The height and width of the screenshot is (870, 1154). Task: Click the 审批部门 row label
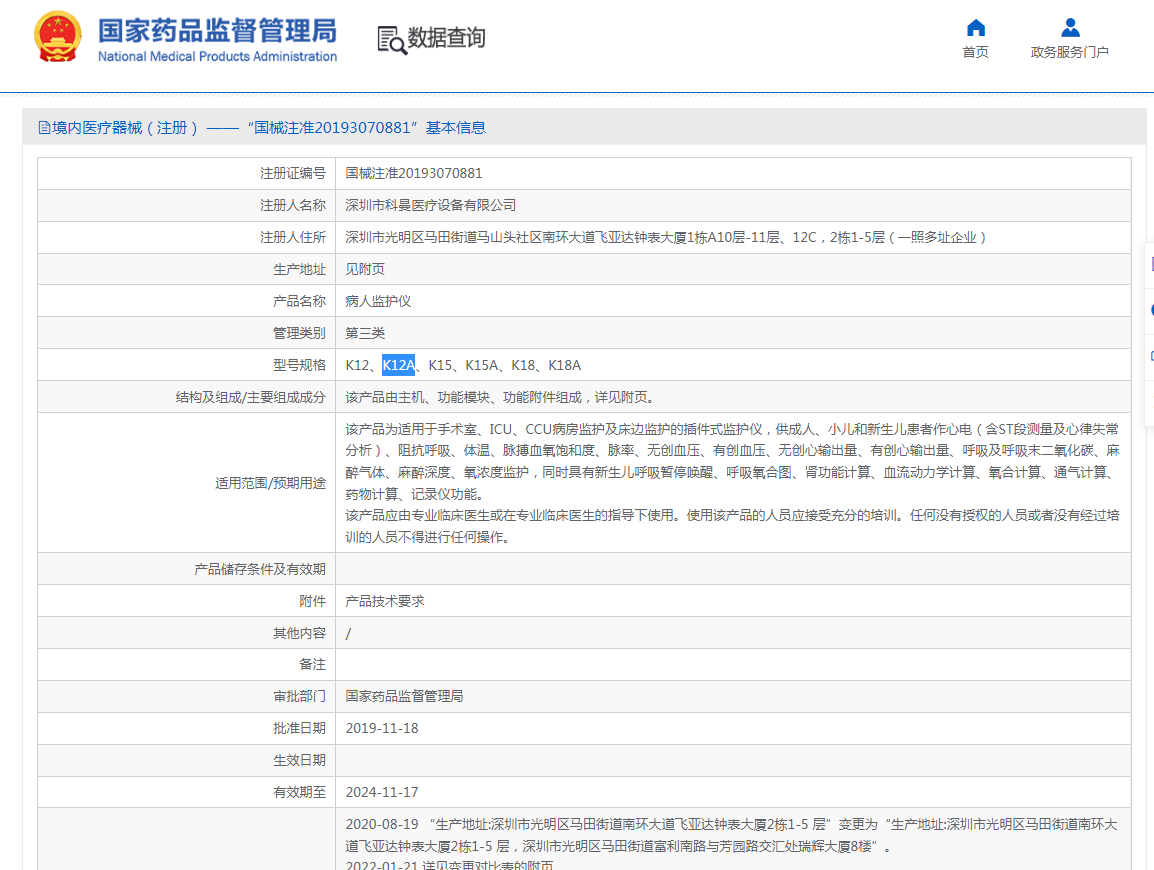(300, 696)
